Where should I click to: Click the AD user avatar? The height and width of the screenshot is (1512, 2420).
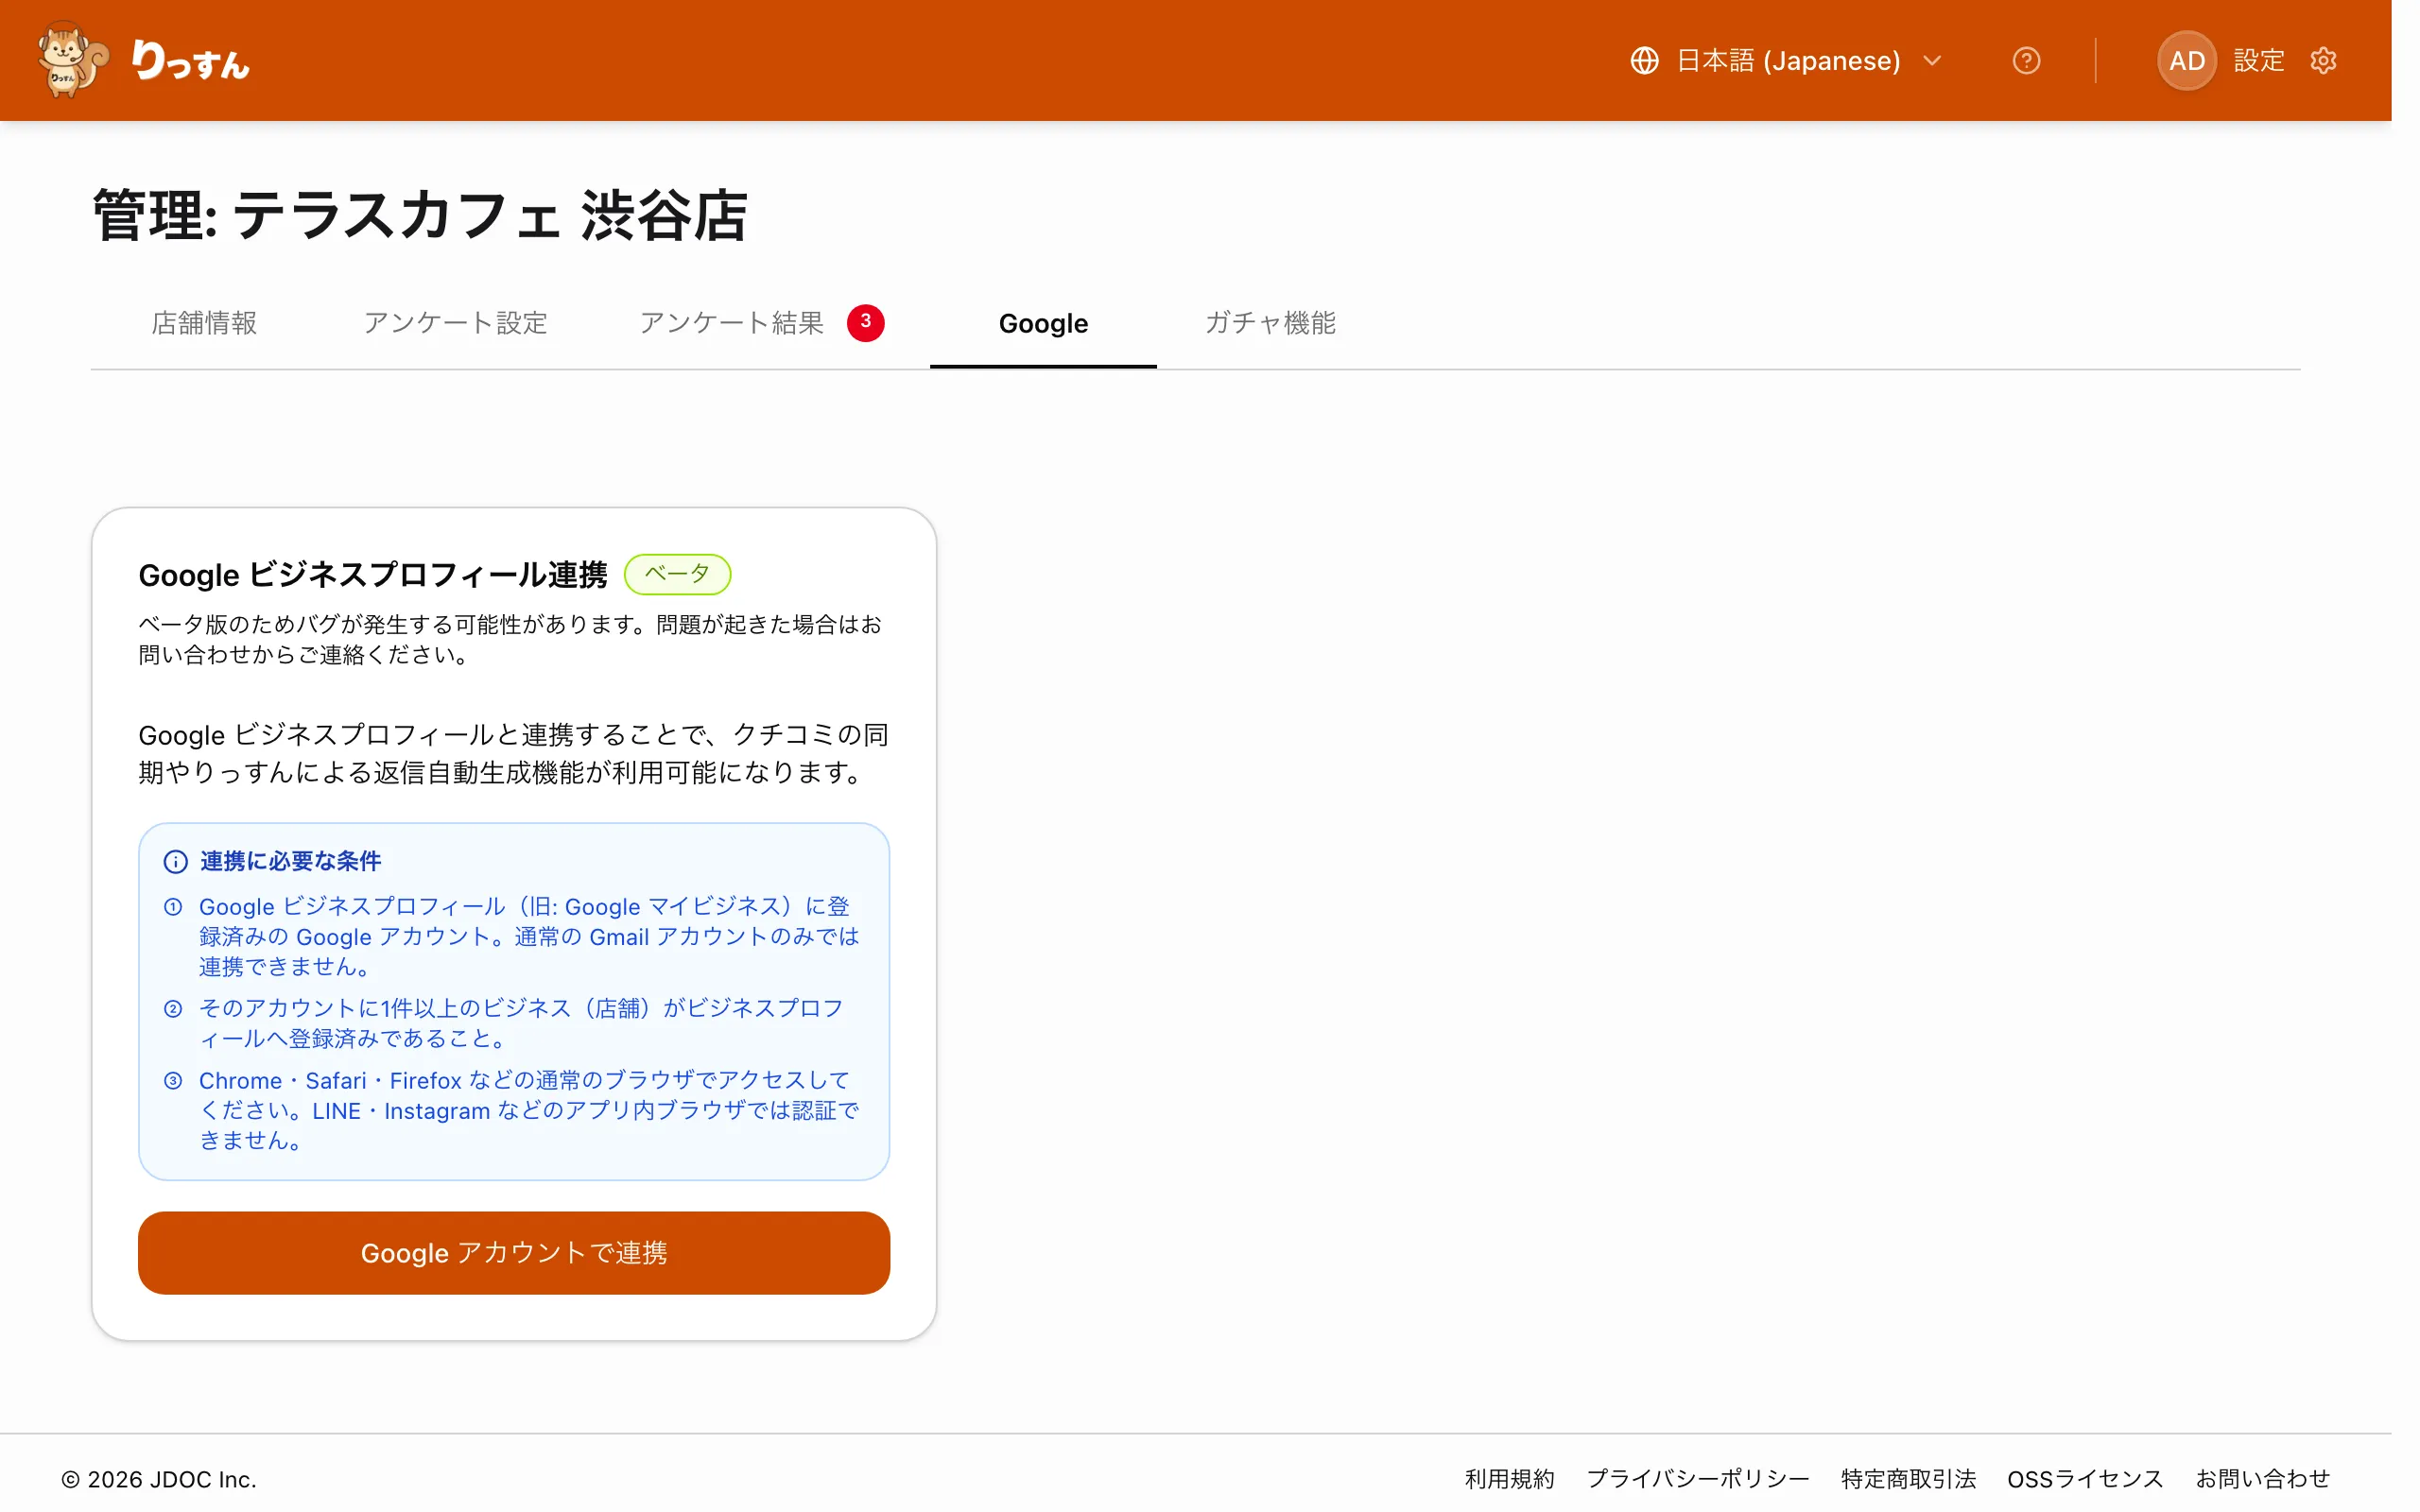click(x=2186, y=61)
